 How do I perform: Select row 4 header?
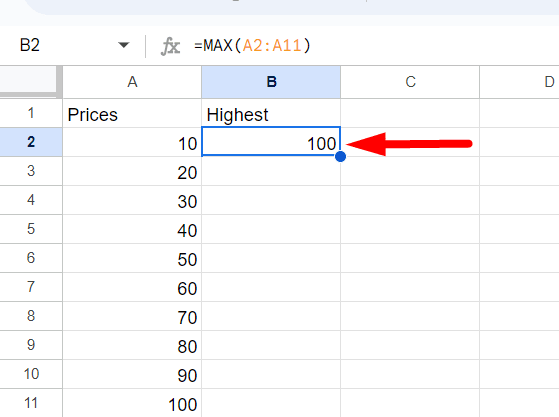[x=31, y=200]
